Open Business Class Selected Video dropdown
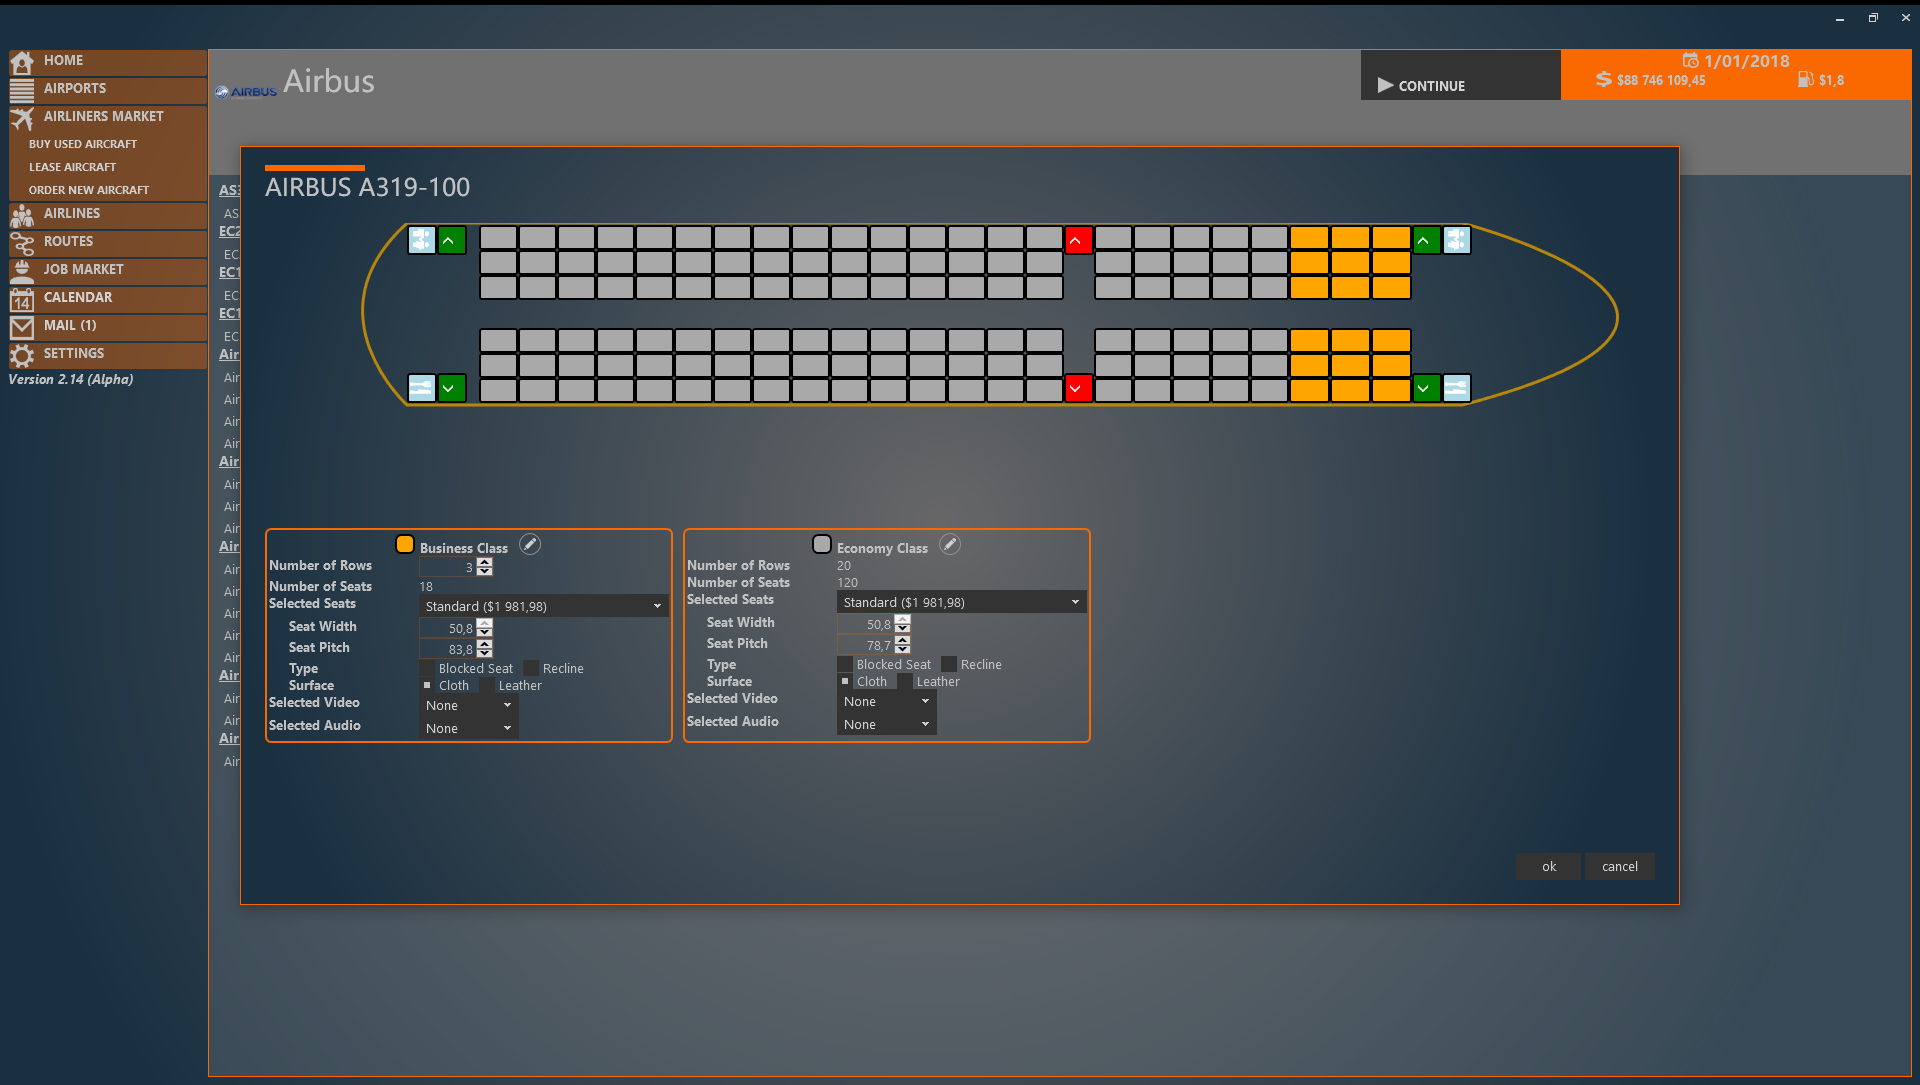This screenshot has height=1085, width=1920. 468,705
